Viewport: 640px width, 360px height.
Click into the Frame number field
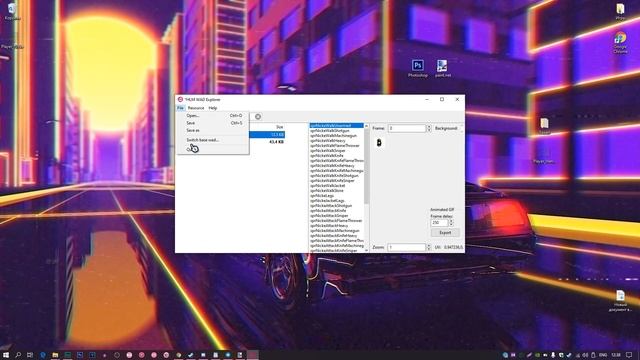point(407,128)
